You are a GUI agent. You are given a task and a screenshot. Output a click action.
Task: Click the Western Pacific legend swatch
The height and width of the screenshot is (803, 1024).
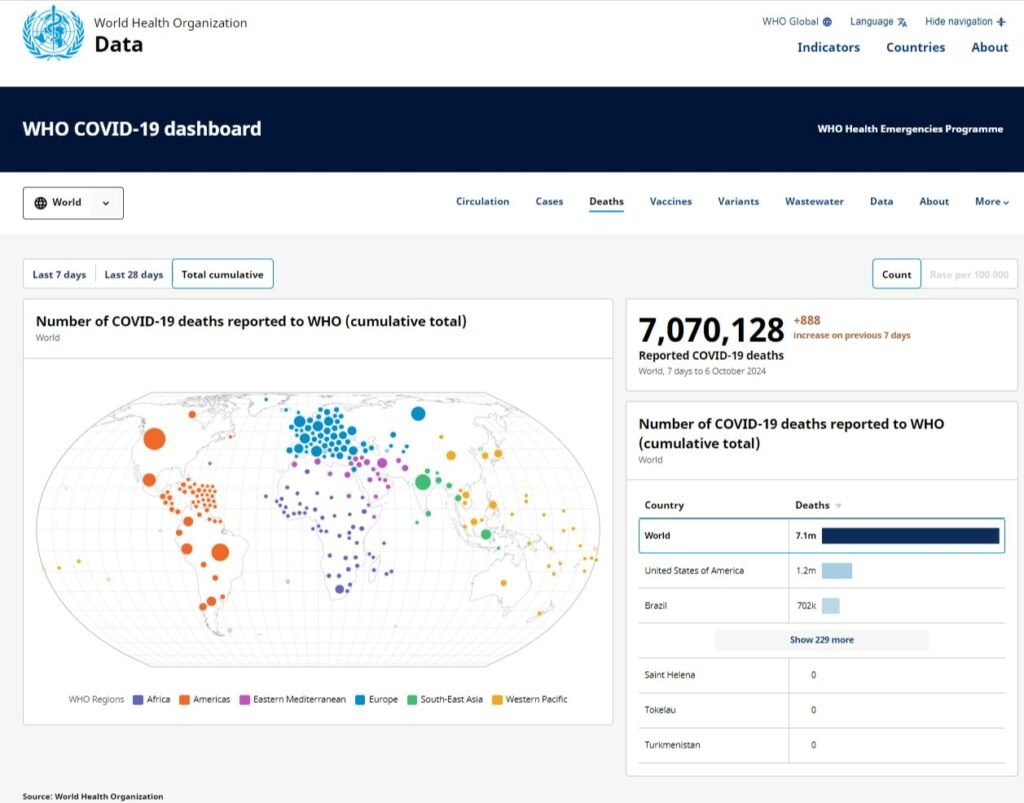tap(497, 700)
